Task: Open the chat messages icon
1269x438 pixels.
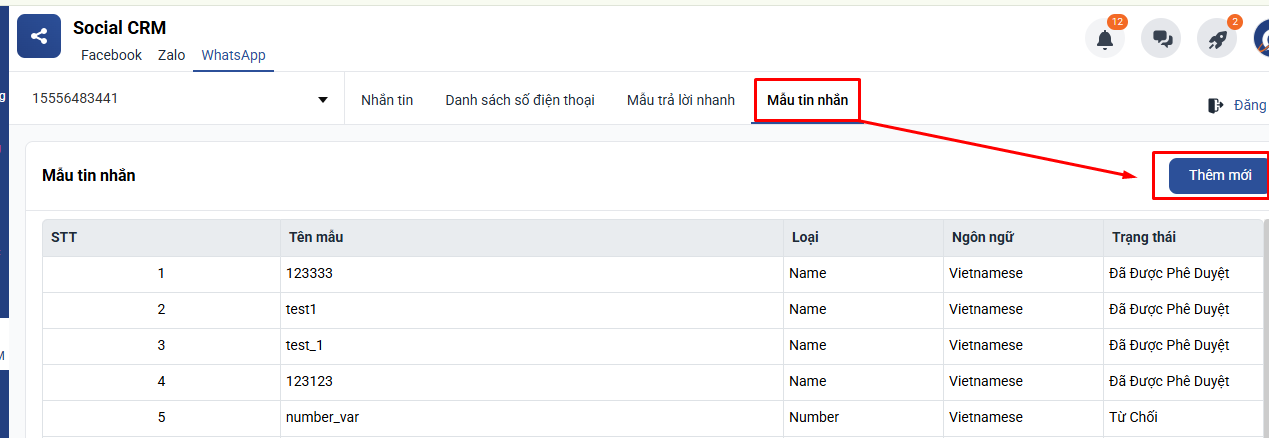Action: click(1161, 39)
